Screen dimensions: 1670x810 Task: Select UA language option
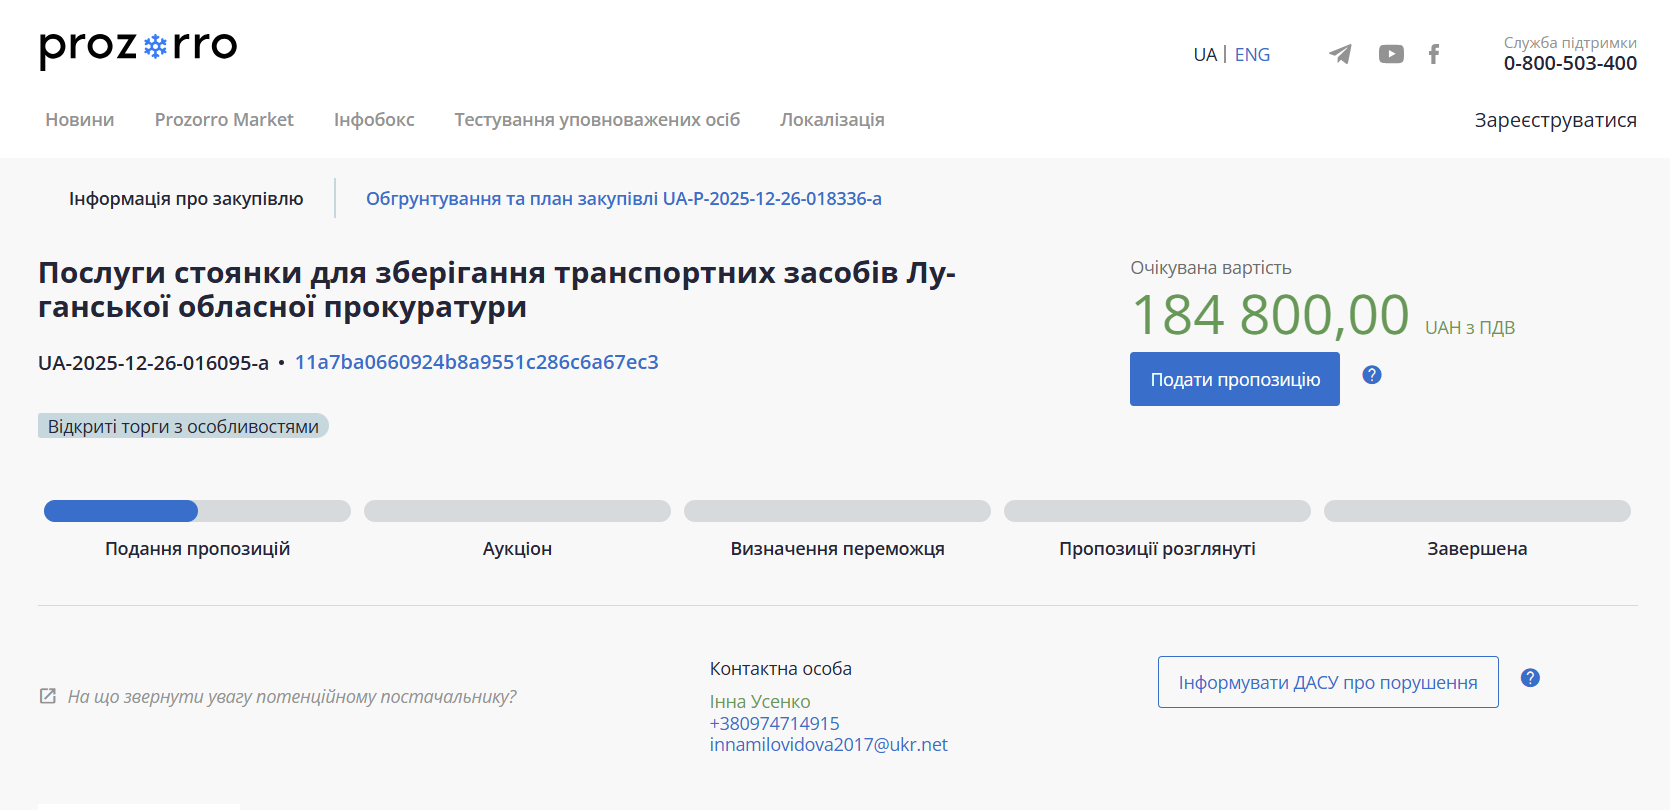pyautogui.click(x=1204, y=55)
